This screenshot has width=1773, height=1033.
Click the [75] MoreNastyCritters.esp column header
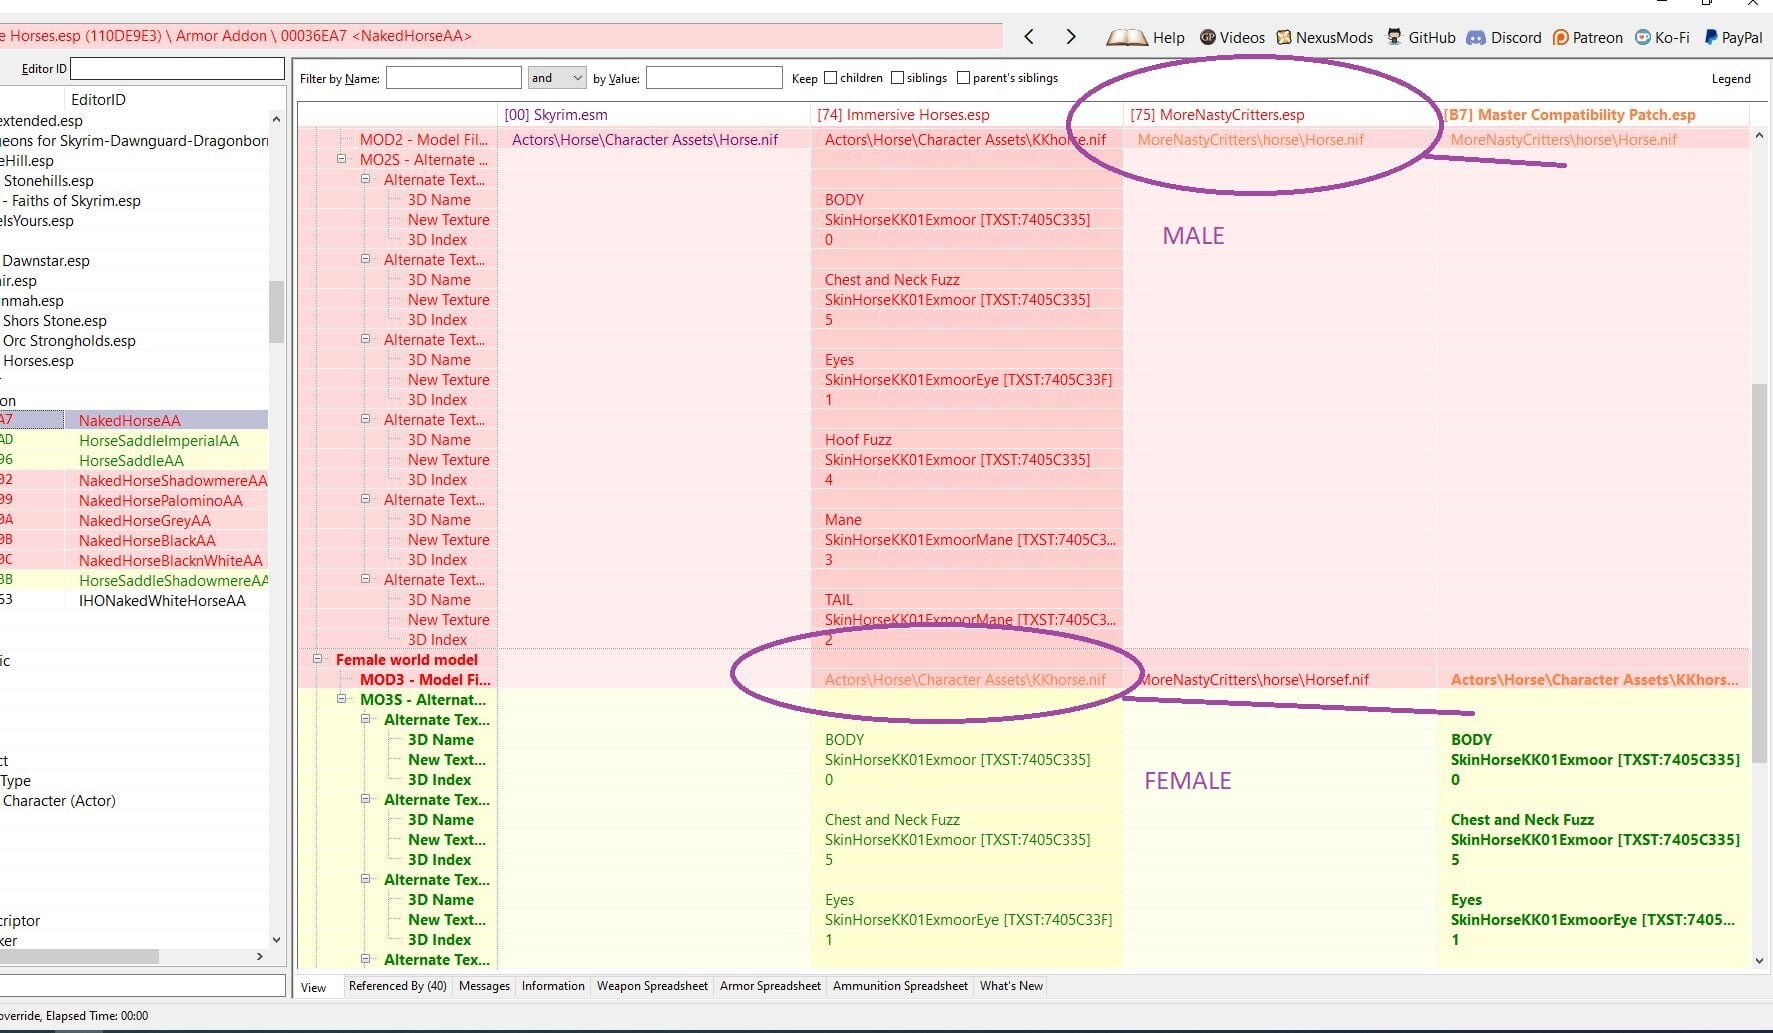pos(1280,115)
